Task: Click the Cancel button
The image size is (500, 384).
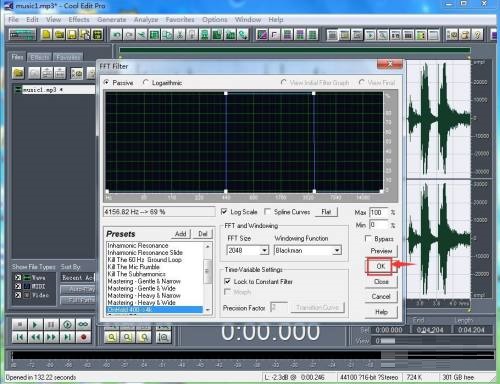Action: (x=381, y=296)
